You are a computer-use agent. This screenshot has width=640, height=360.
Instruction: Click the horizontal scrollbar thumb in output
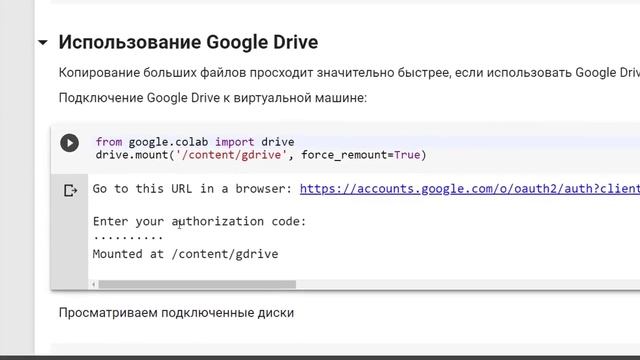pos(197,284)
